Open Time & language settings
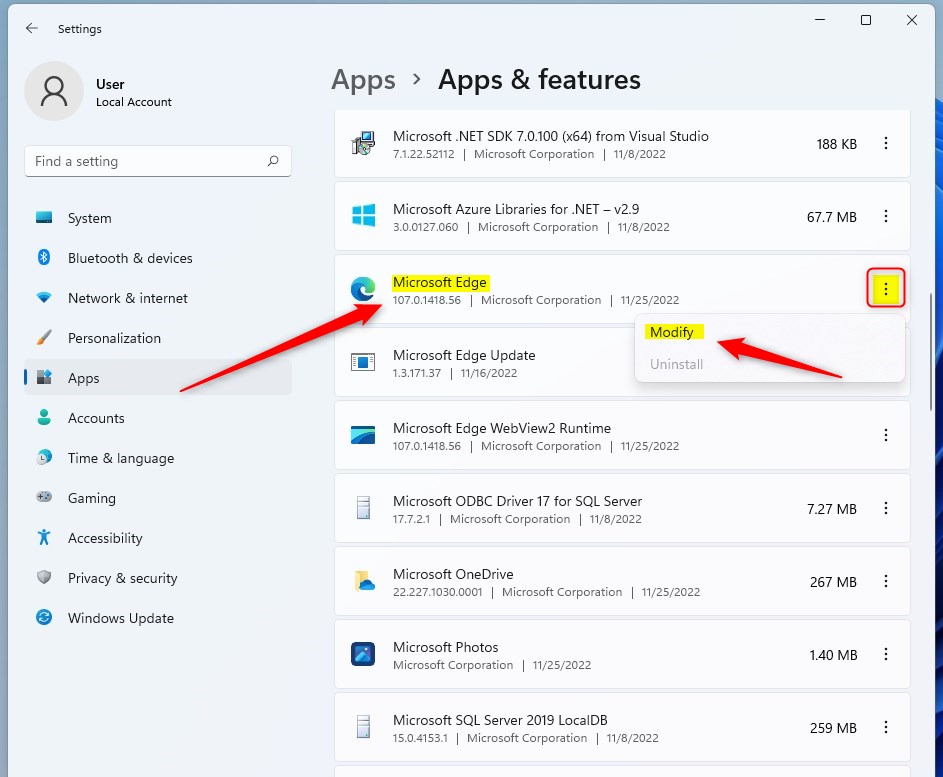This screenshot has width=943, height=777. click(x=119, y=458)
